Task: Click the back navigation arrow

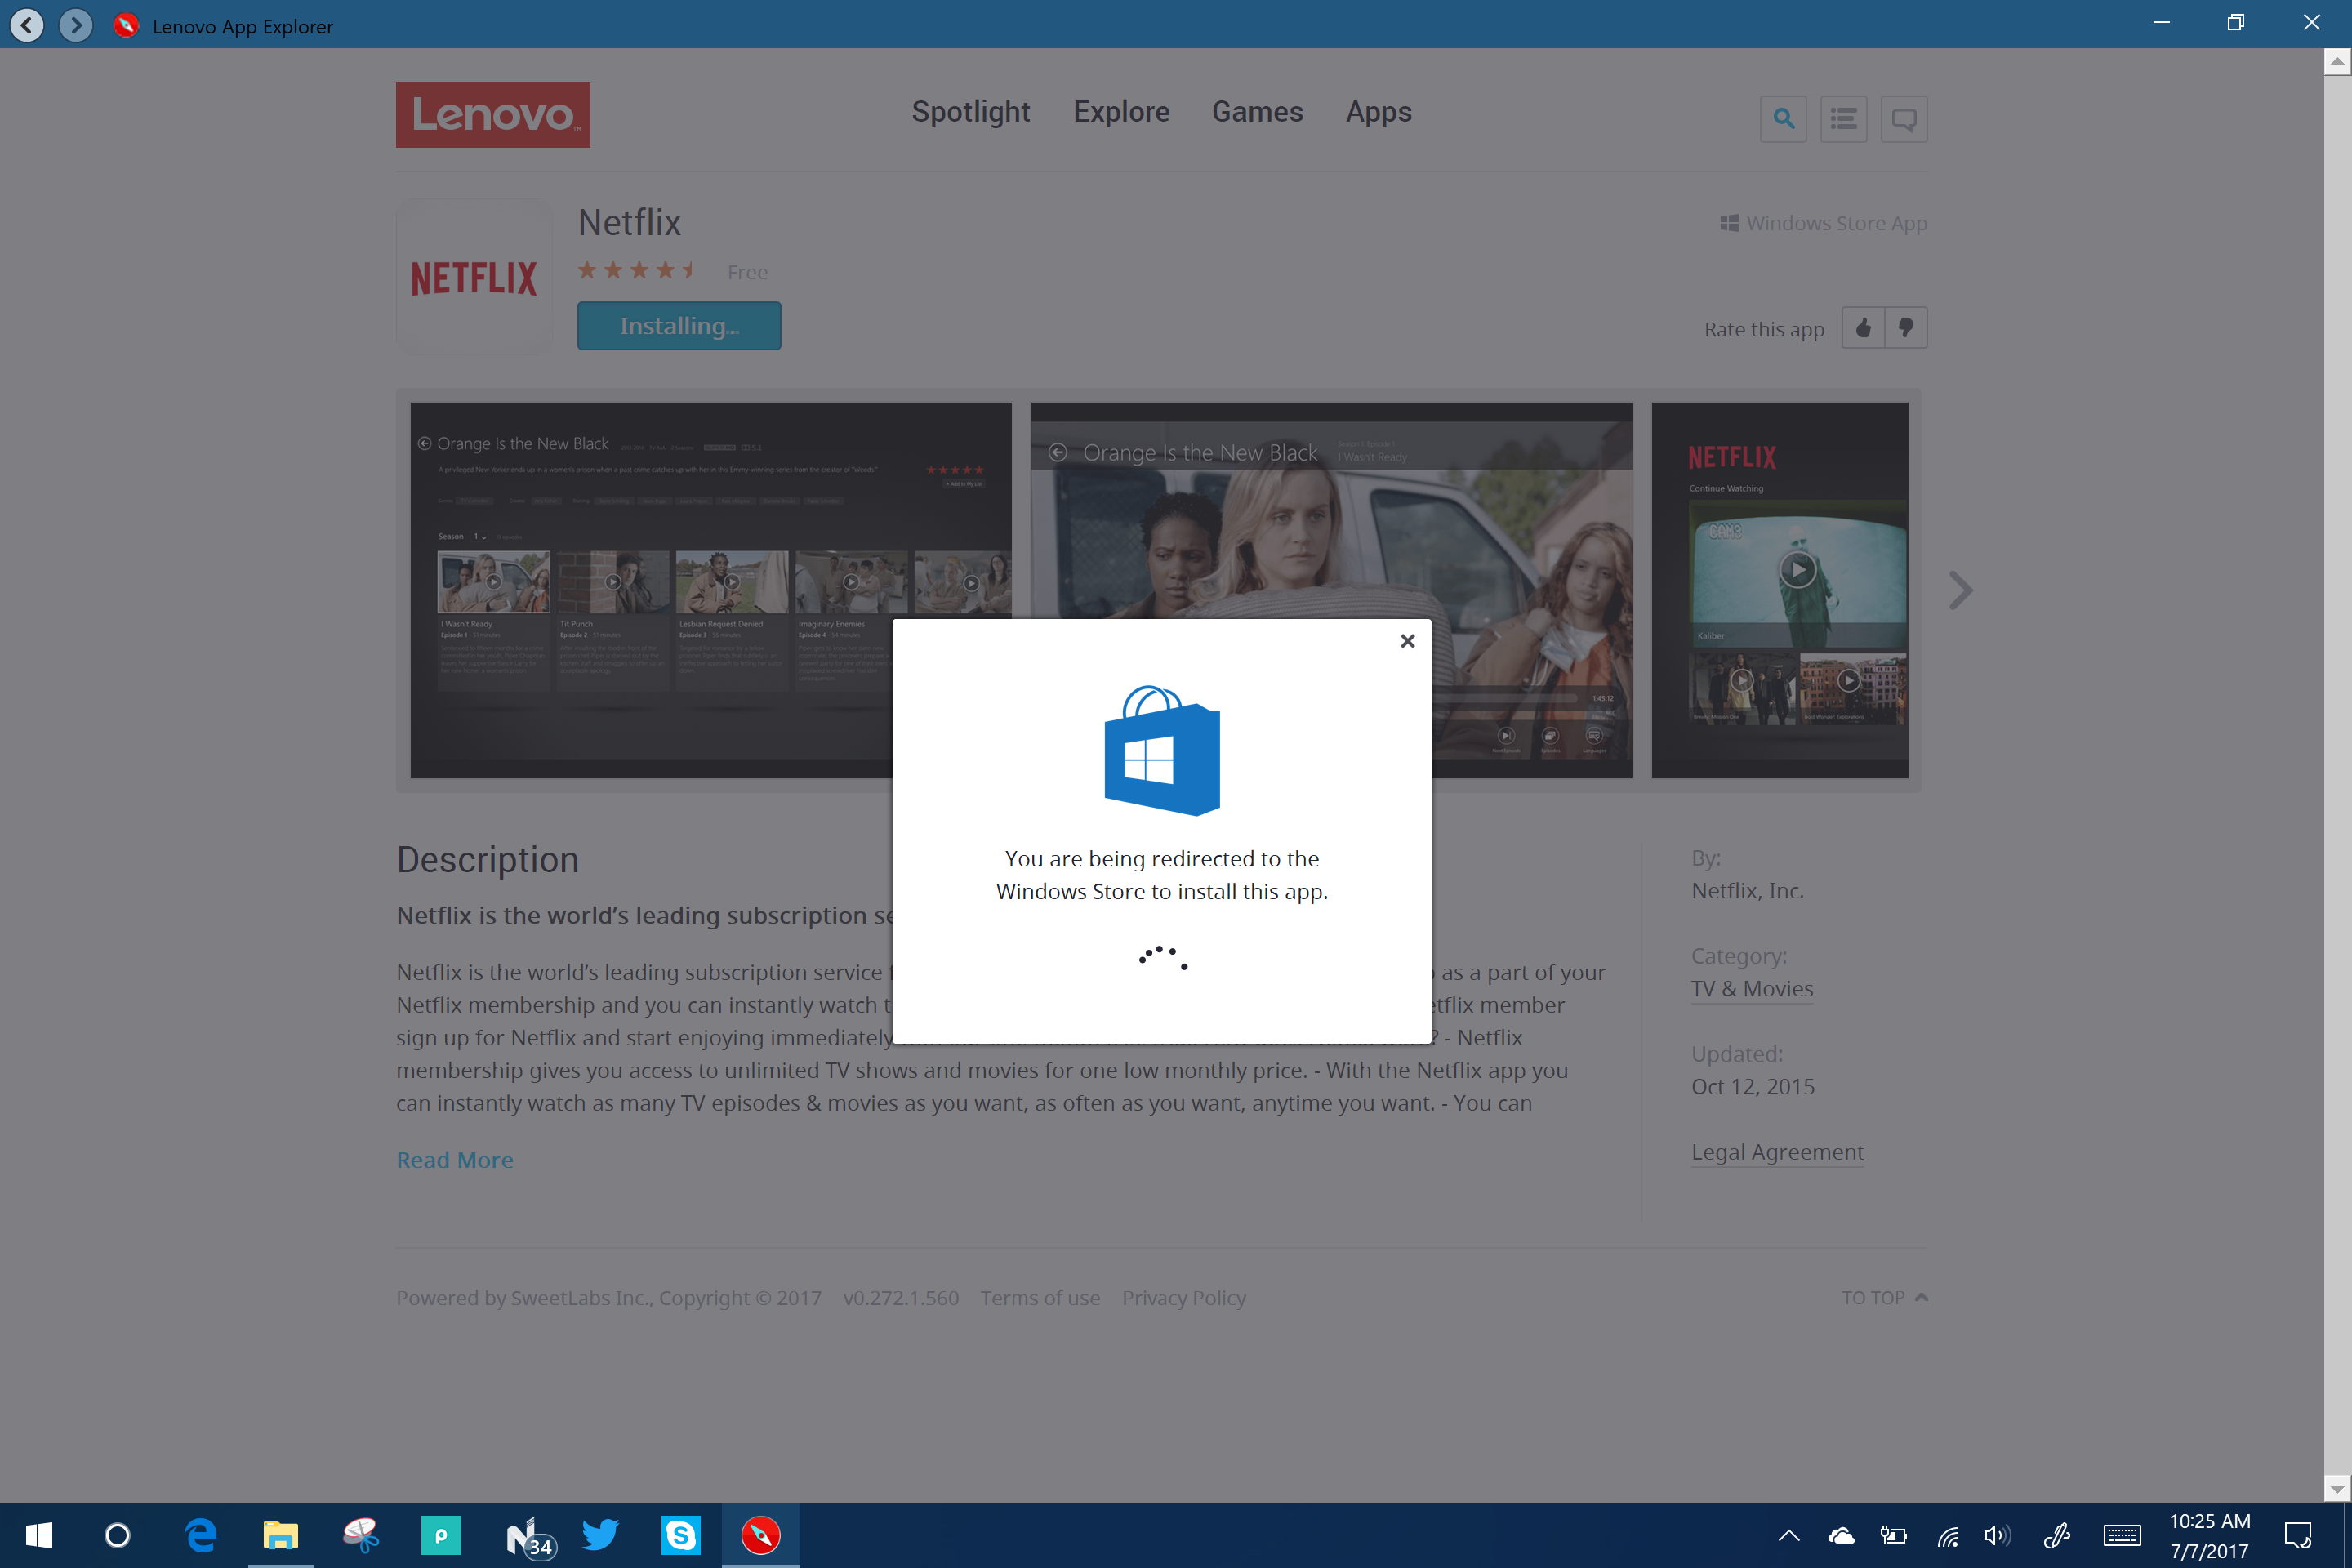Action: click(27, 25)
